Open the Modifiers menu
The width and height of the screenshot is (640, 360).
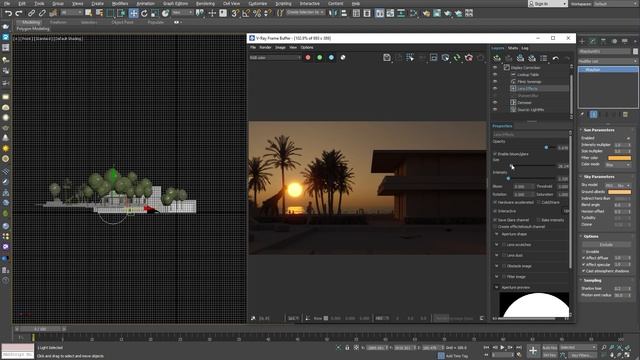120,3
